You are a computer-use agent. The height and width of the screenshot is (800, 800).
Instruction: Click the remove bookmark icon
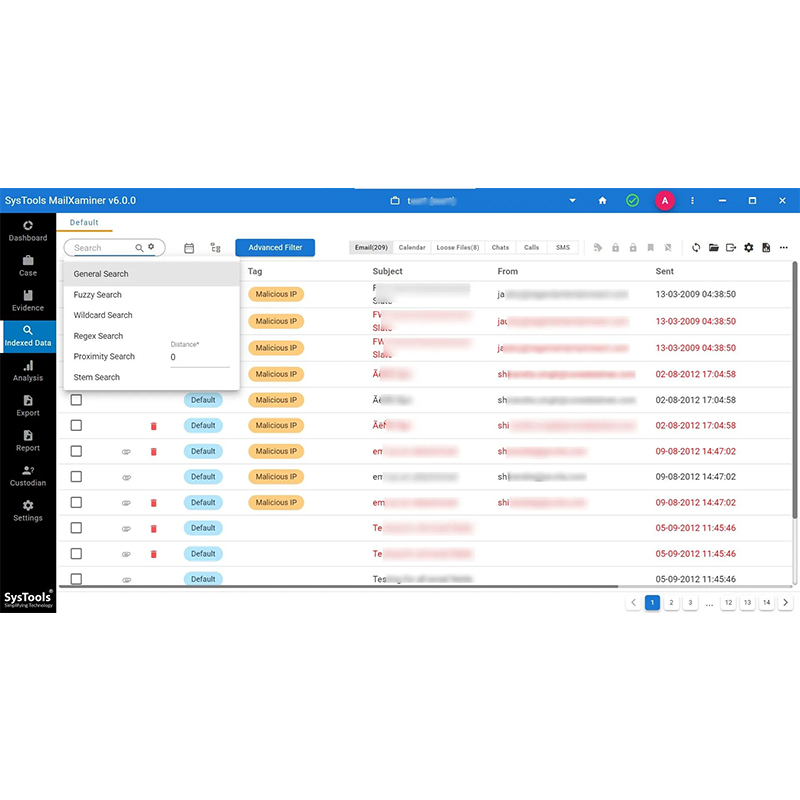pos(668,248)
